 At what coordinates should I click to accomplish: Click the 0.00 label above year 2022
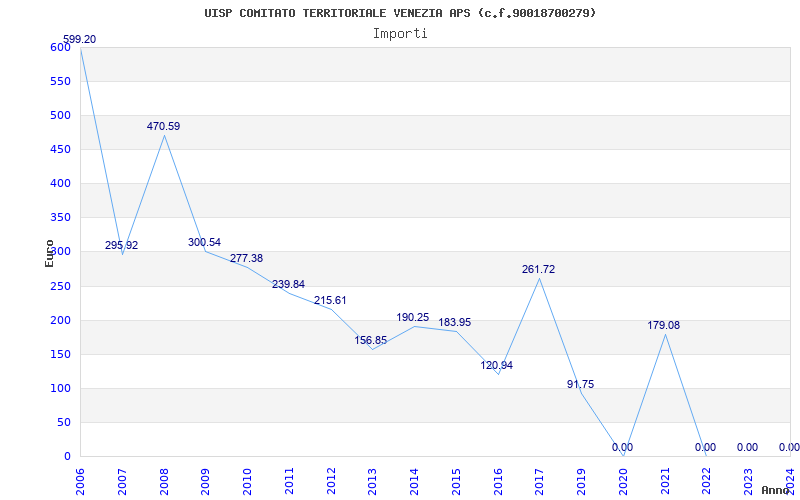click(706, 447)
